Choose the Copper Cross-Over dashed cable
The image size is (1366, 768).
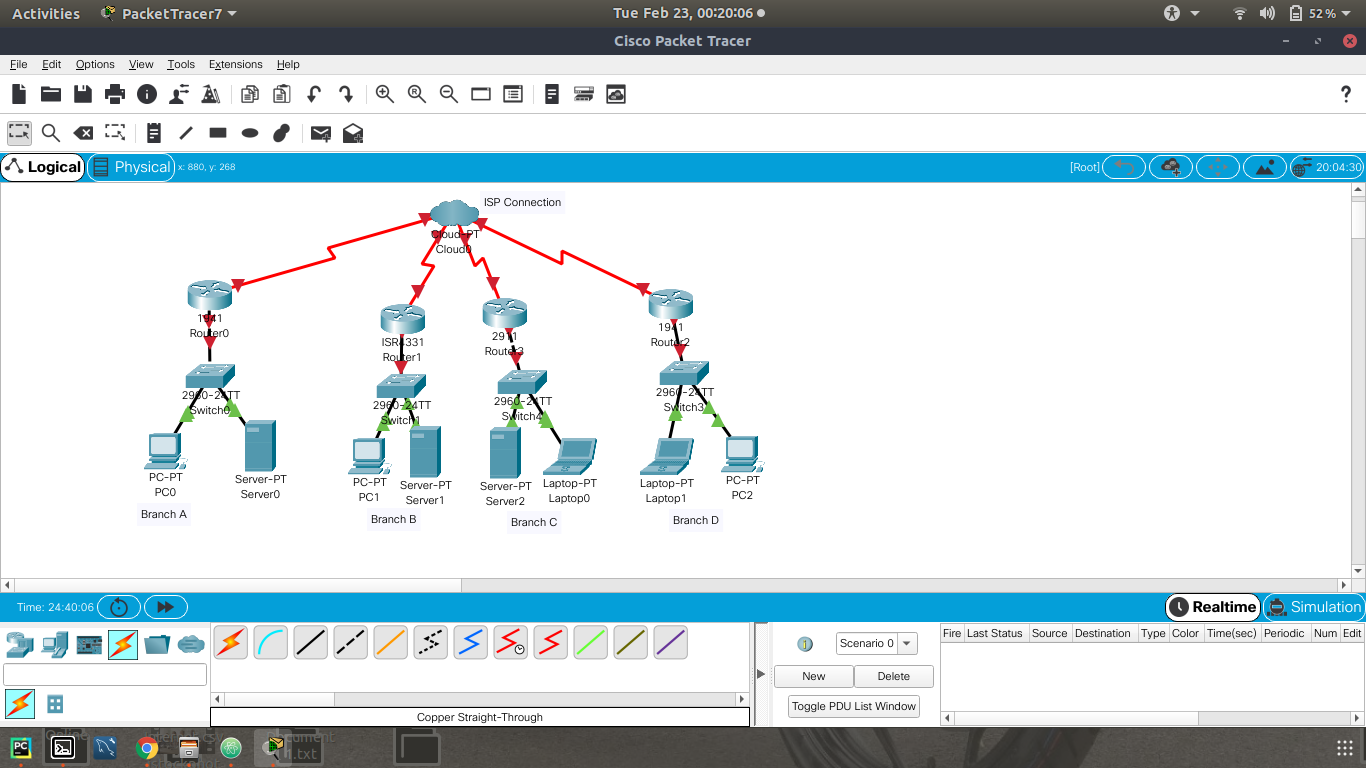[x=350, y=642]
